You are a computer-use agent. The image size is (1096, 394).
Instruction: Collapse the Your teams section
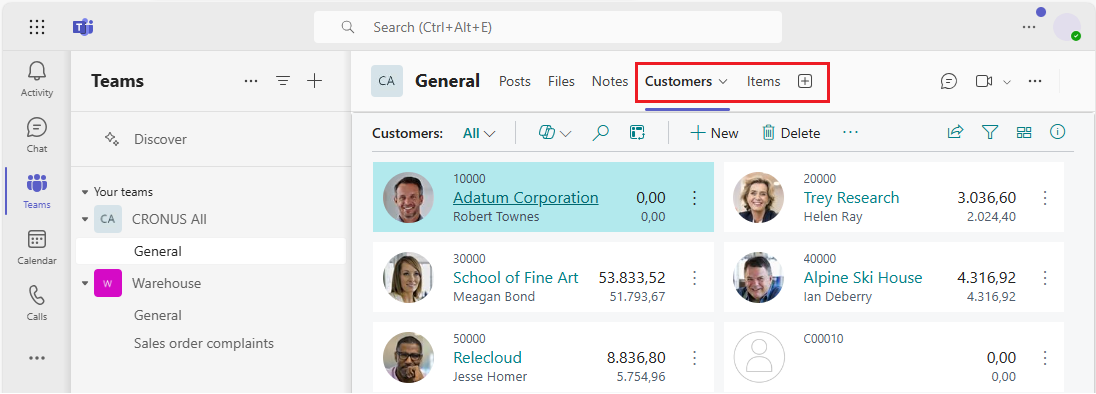85,192
